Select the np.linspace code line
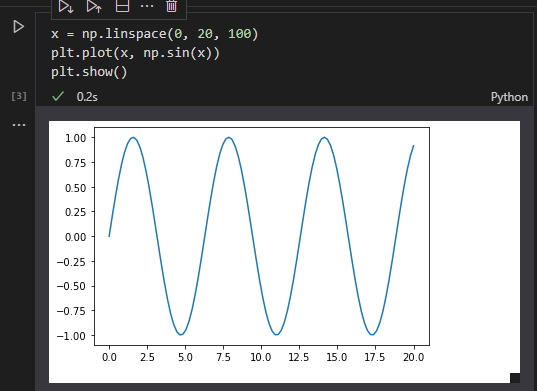This screenshot has height=391, width=537. 154,34
